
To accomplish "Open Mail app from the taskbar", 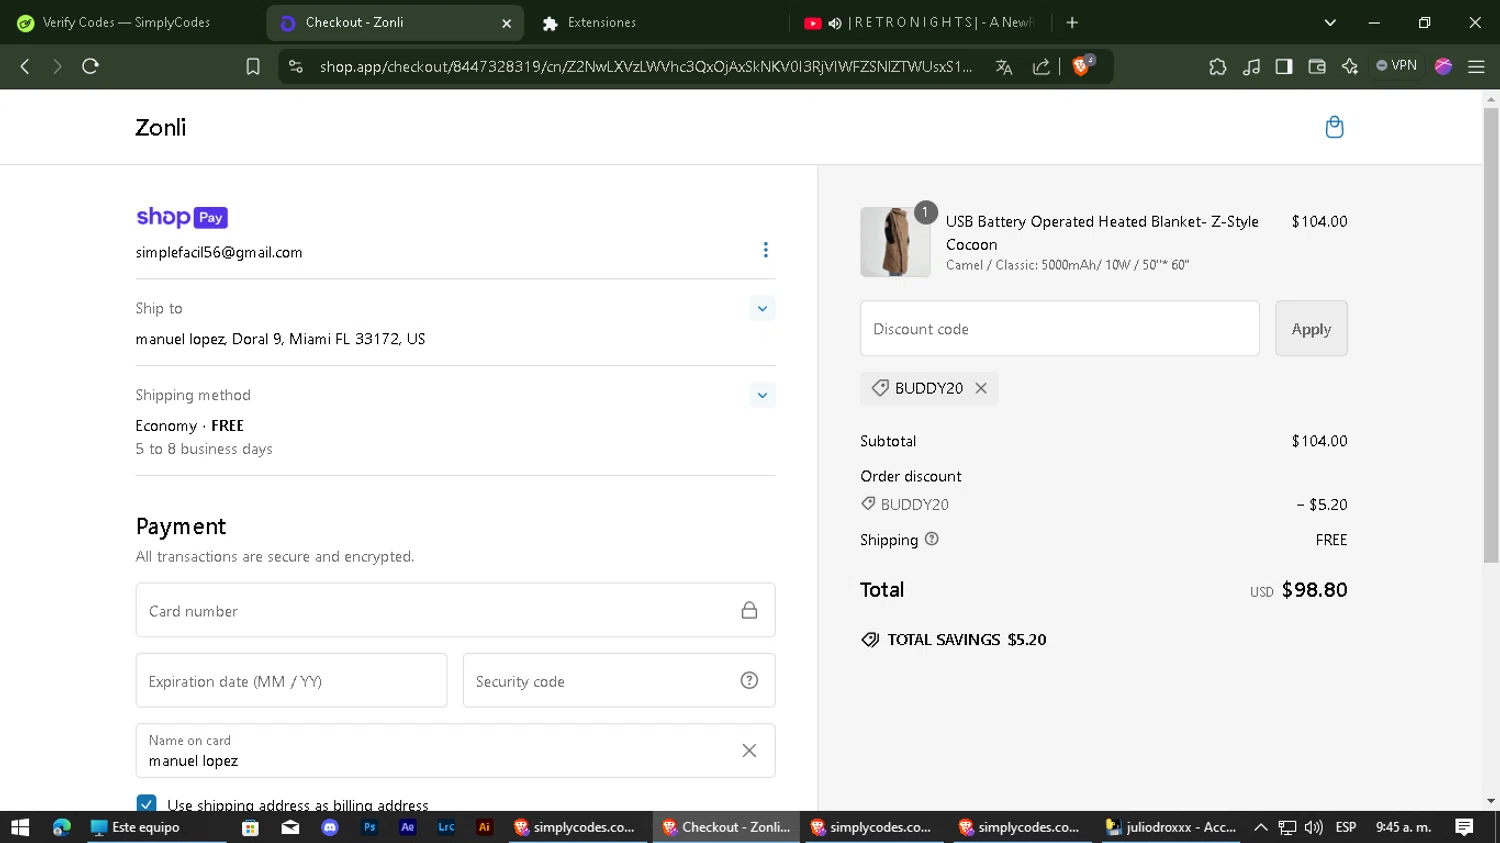I will click(x=290, y=827).
